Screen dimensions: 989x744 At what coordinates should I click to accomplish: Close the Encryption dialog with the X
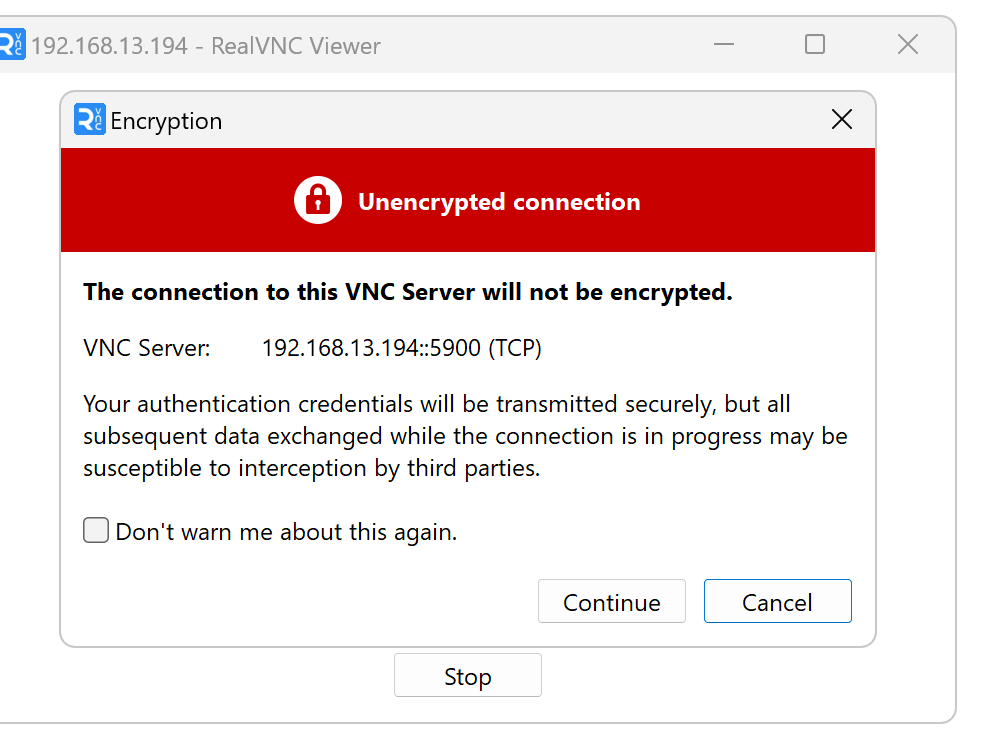[842, 120]
